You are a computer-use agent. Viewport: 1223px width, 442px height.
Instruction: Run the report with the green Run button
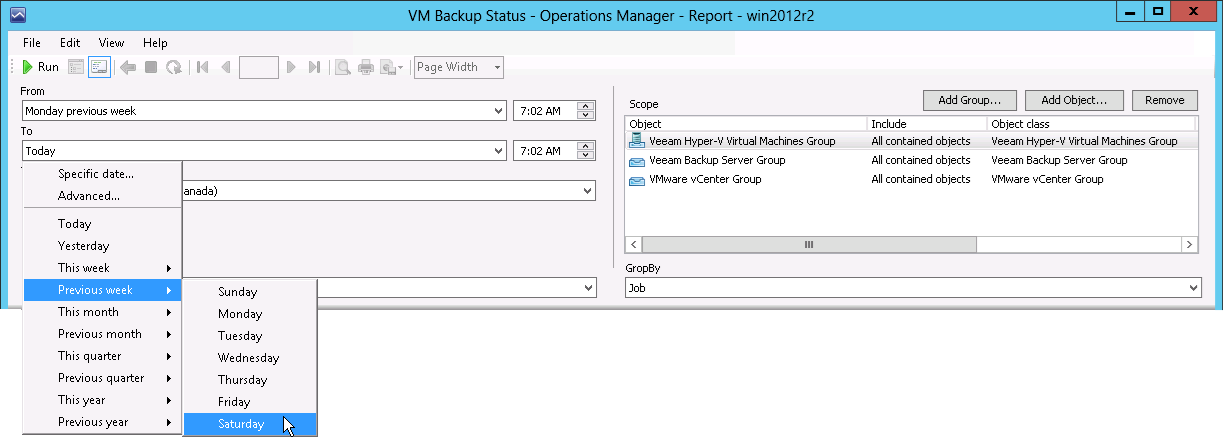(x=41, y=67)
